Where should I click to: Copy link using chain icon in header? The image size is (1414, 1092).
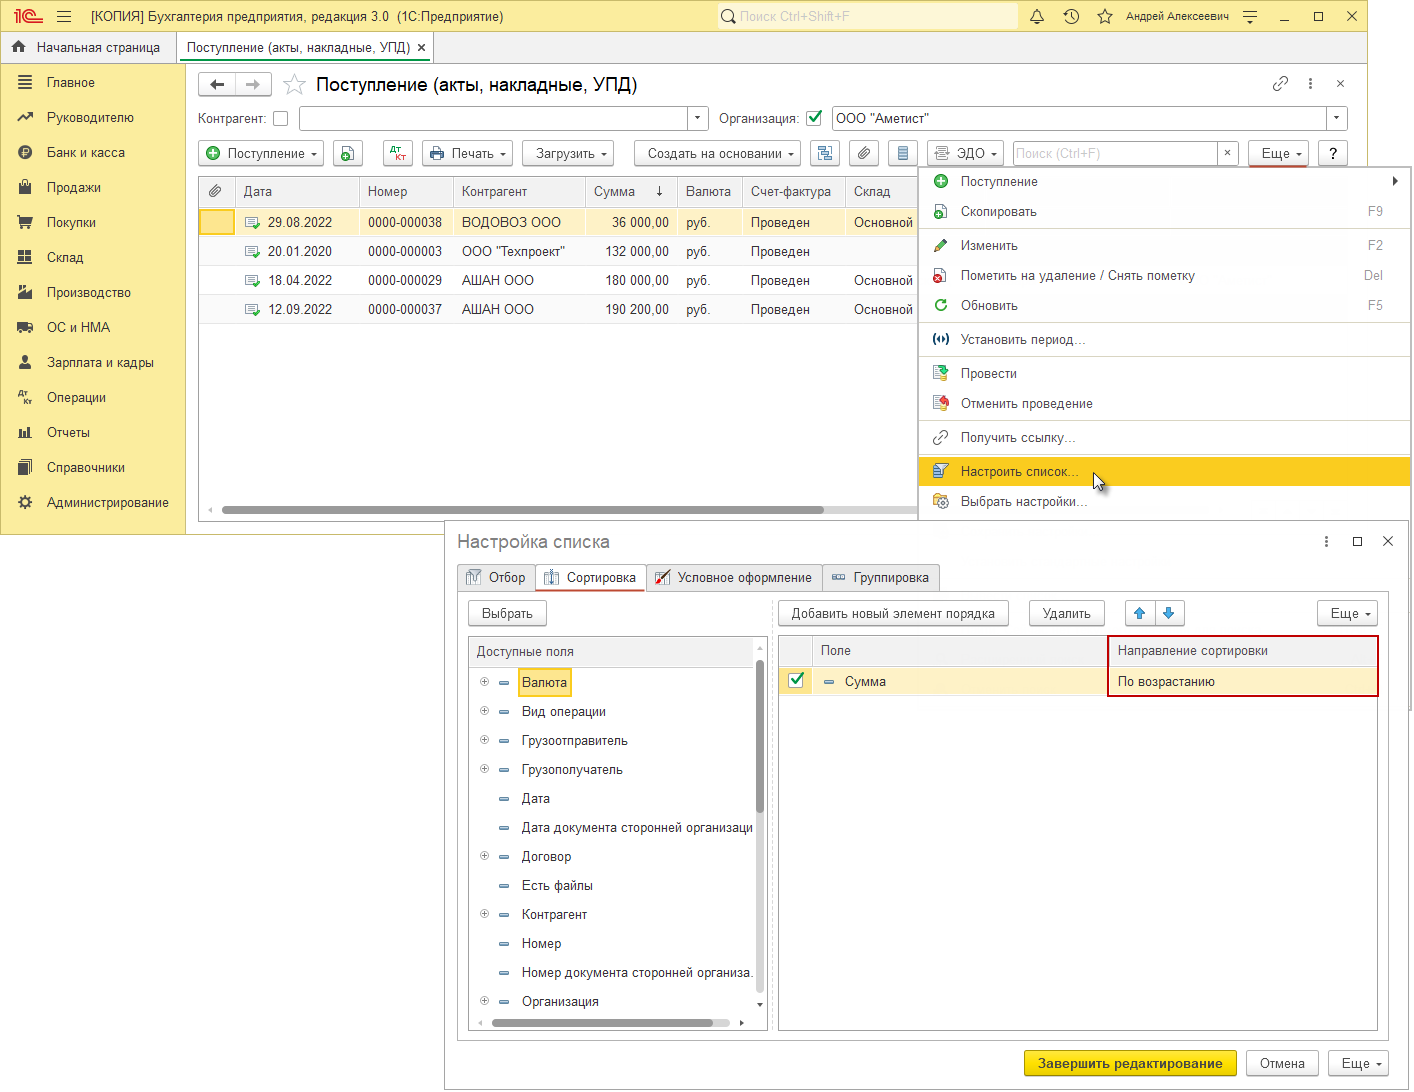click(1280, 84)
